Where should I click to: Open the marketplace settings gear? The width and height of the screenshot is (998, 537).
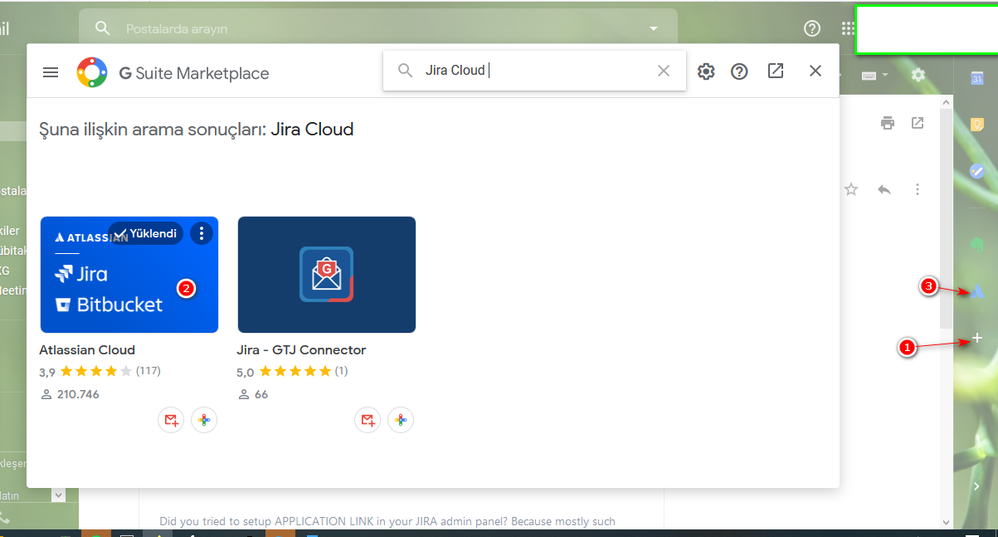click(706, 71)
